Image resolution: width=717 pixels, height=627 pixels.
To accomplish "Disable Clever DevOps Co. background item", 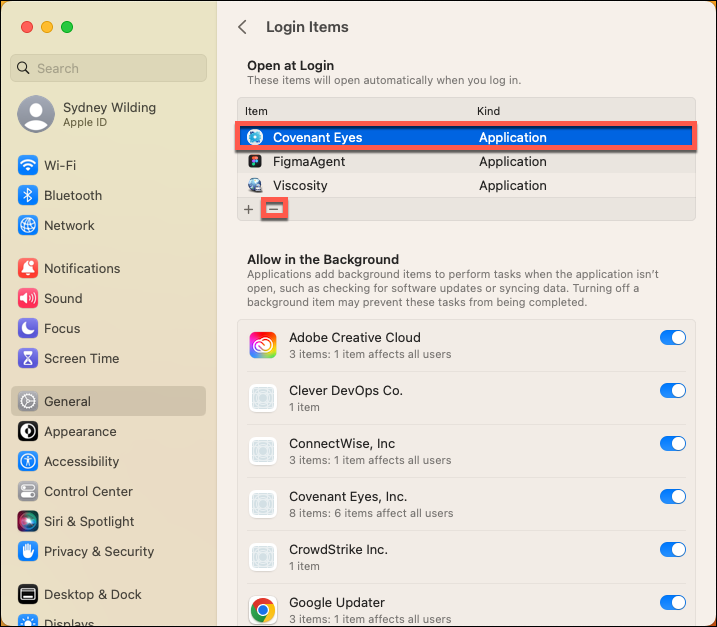I will 672,391.
